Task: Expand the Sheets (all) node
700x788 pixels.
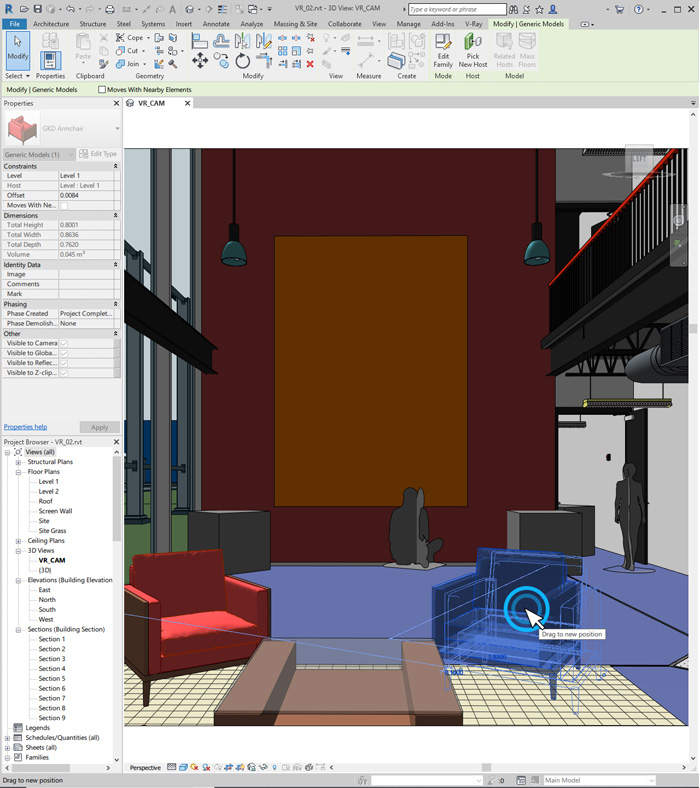Action: tap(8, 747)
